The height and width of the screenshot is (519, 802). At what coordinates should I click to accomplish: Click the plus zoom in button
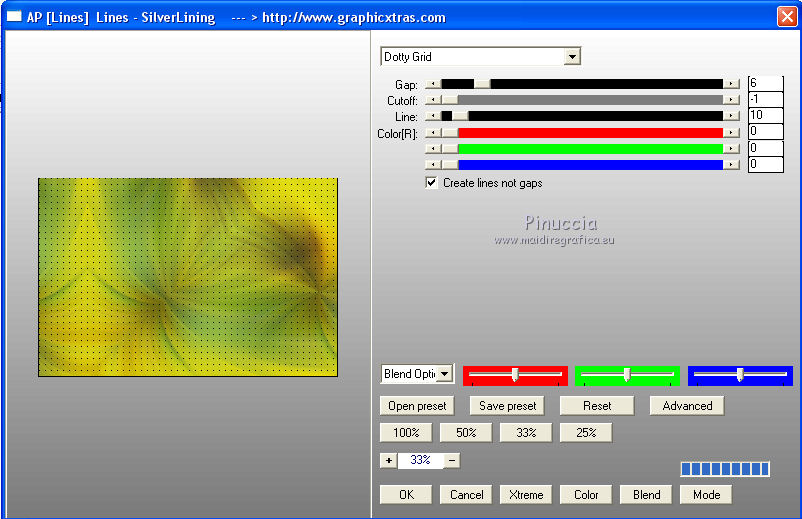[x=389, y=460]
